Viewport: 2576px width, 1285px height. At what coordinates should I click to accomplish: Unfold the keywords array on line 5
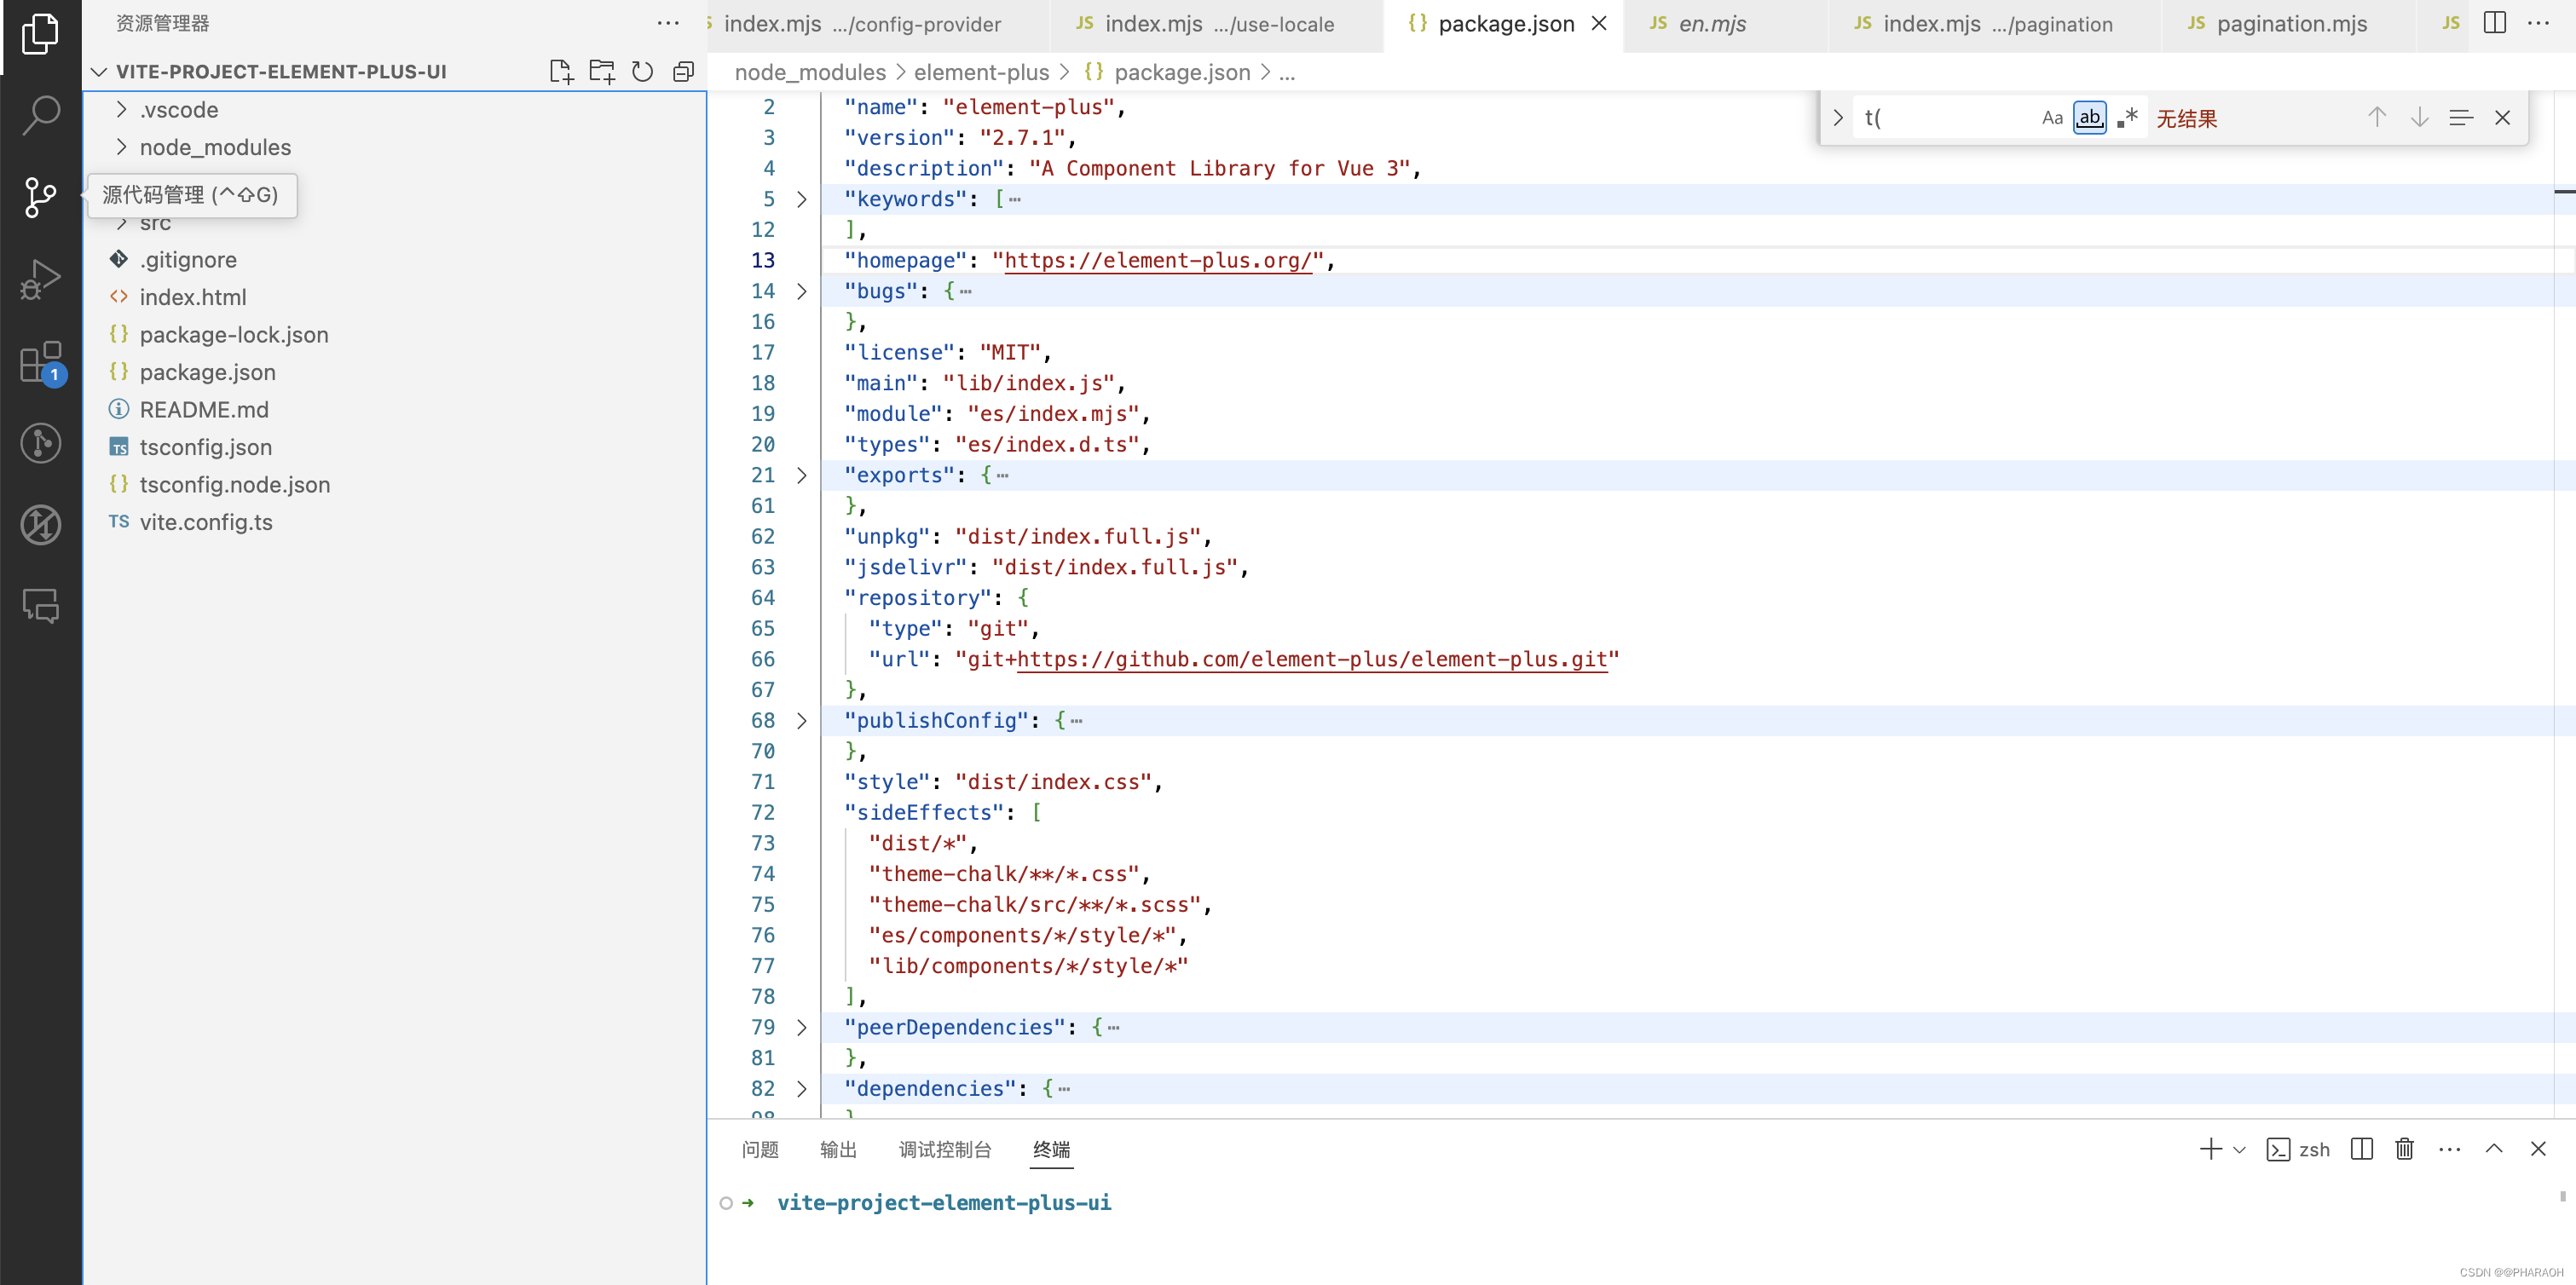pyautogui.click(x=801, y=199)
